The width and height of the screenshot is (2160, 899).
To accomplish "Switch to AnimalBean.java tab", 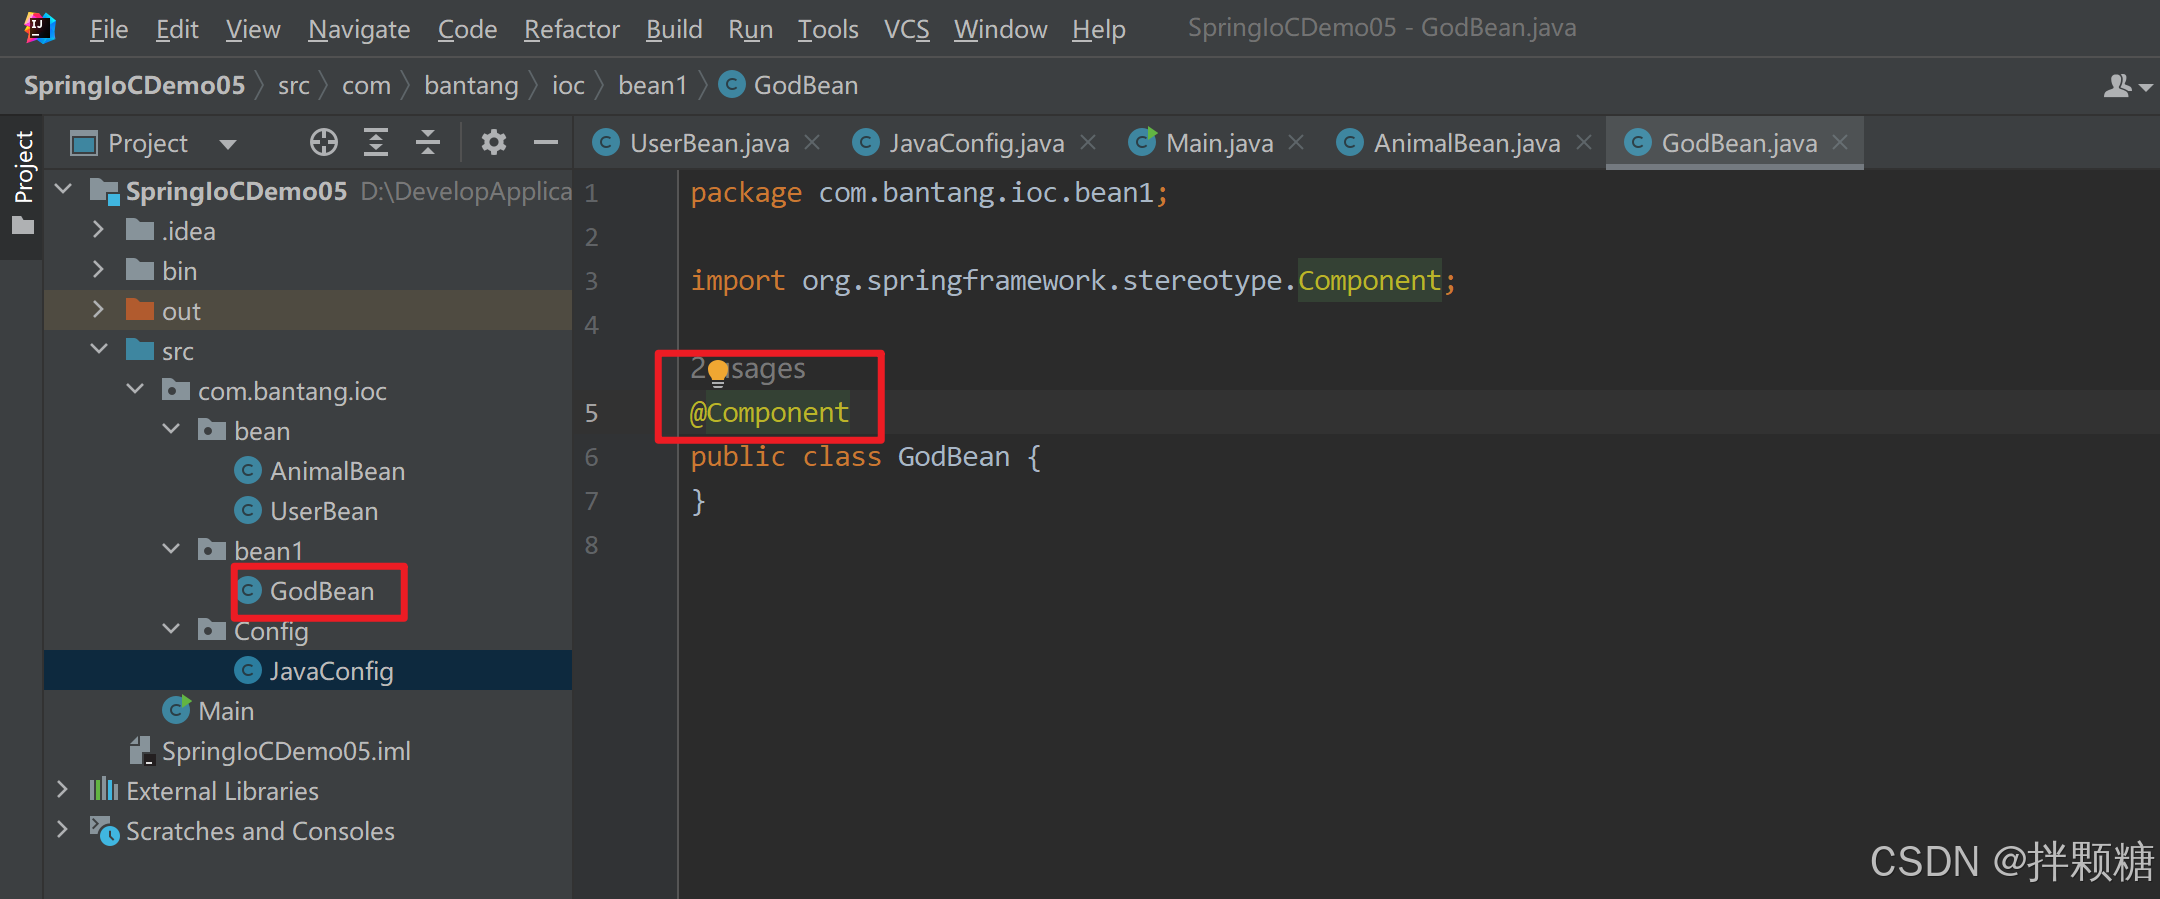I will tap(1466, 143).
